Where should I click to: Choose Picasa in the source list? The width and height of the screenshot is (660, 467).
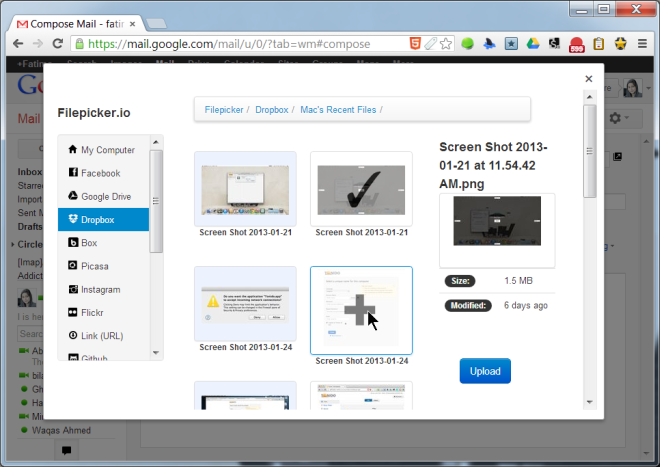[104, 266]
